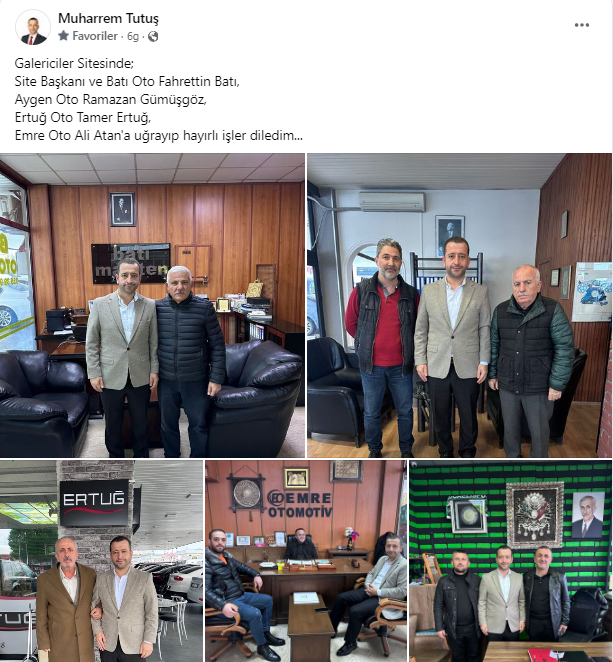Click the black ERTUĞ sign in photo

click(94, 503)
